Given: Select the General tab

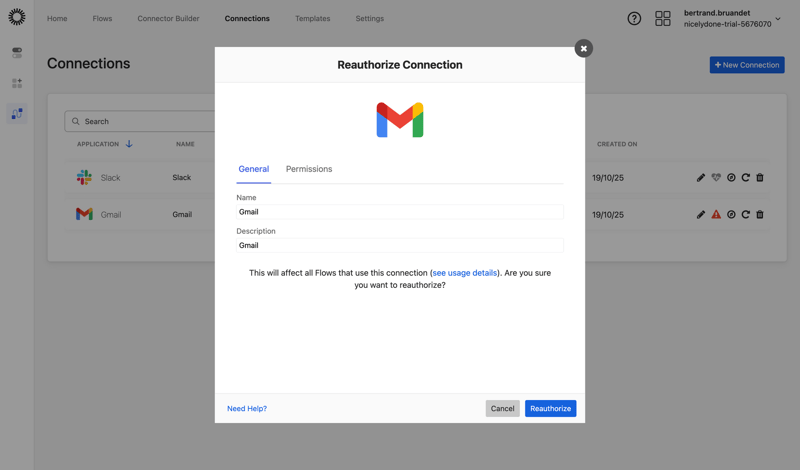Looking at the screenshot, I should (254, 169).
